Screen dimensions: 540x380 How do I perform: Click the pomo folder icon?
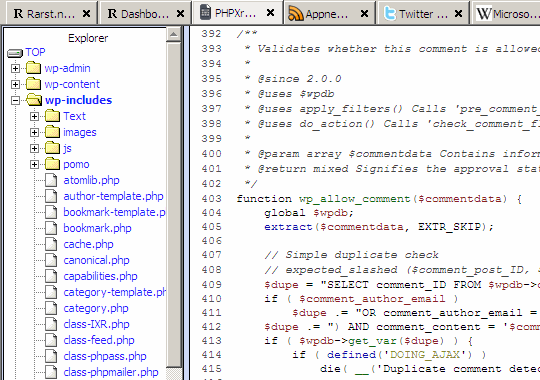click(x=53, y=164)
